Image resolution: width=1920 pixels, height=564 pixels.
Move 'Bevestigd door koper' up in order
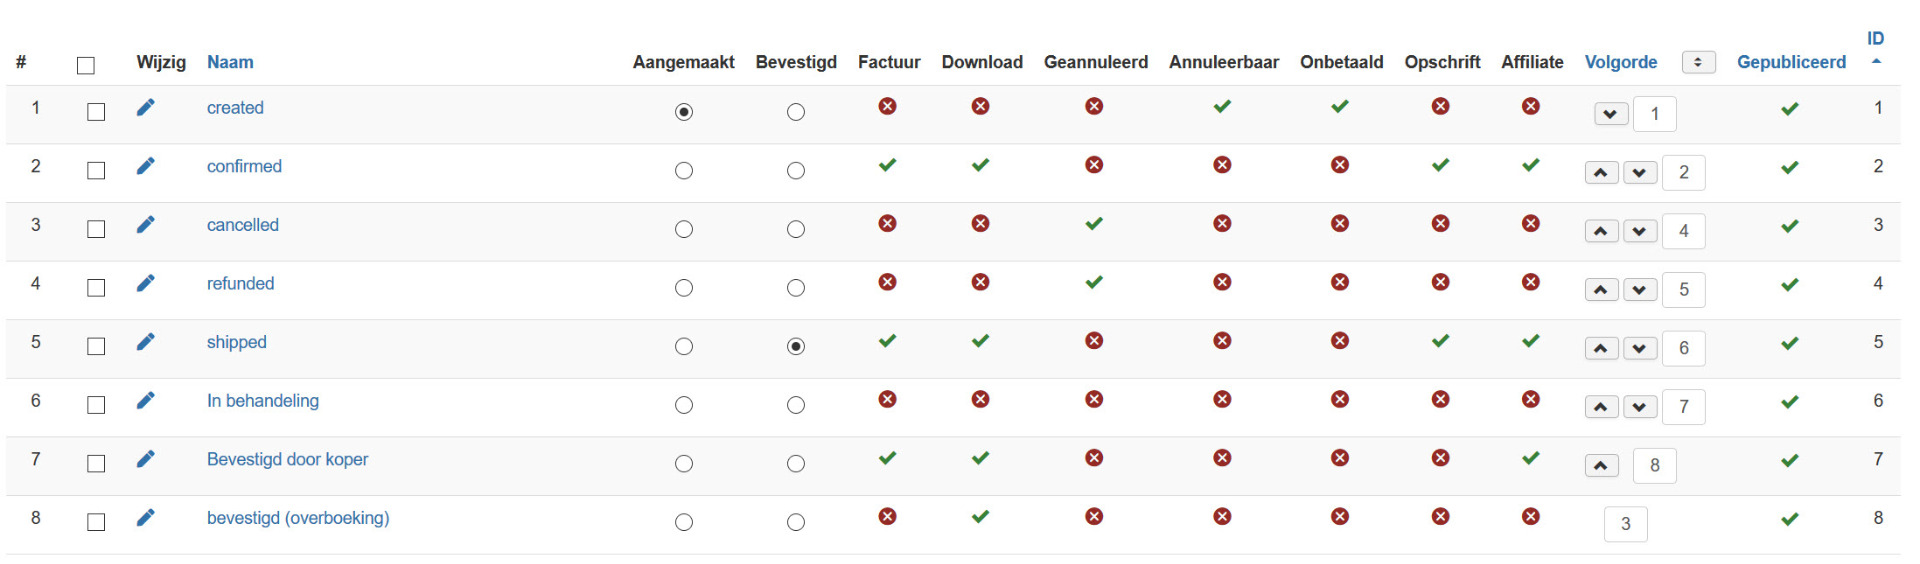click(x=1602, y=466)
